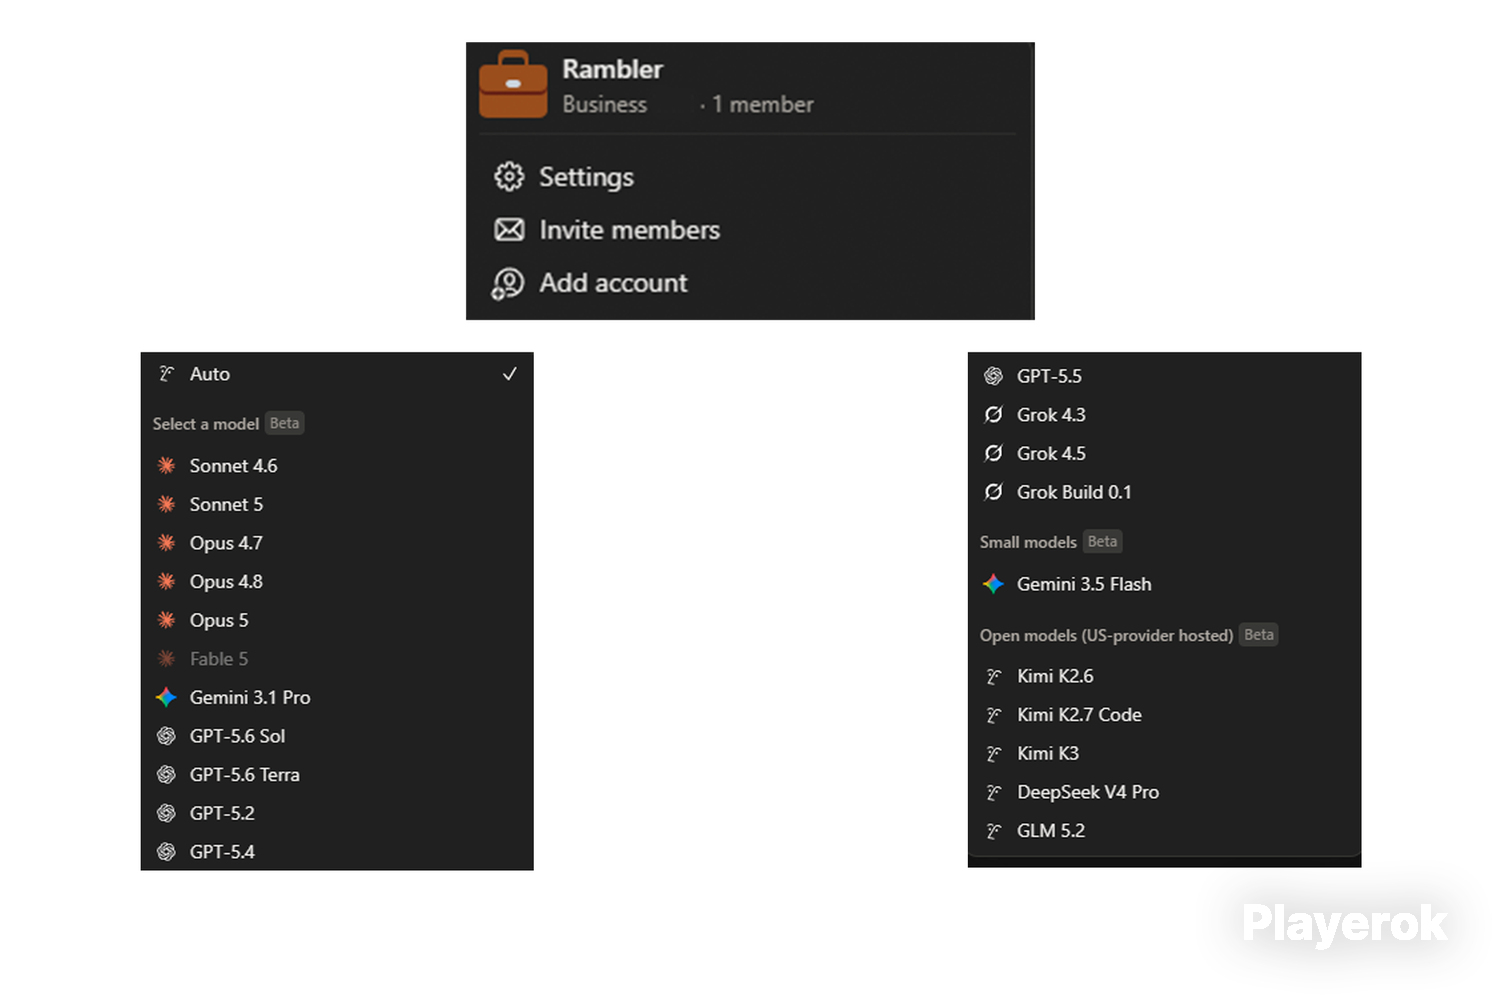Image resolution: width=1501 pixels, height=1000 pixels.
Task: Click the Add account person icon
Action: [508, 284]
